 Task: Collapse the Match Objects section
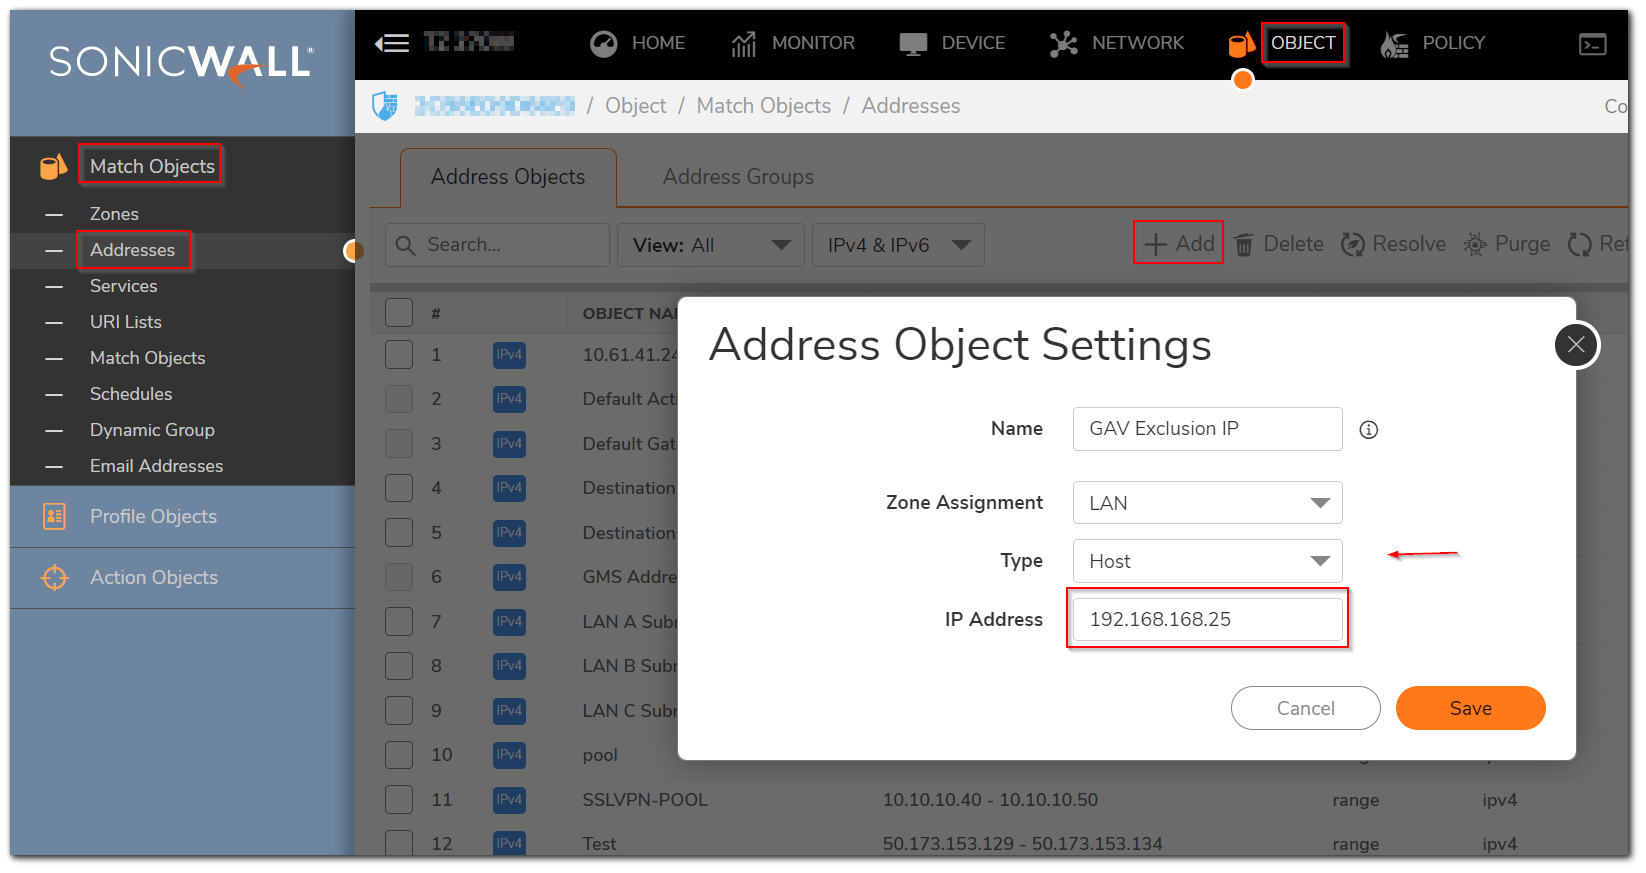click(152, 166)
